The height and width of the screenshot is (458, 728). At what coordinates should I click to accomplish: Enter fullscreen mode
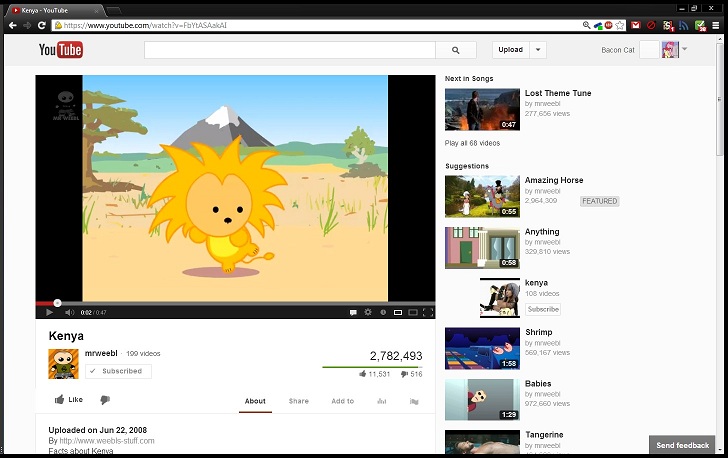[x=428, y=312]
